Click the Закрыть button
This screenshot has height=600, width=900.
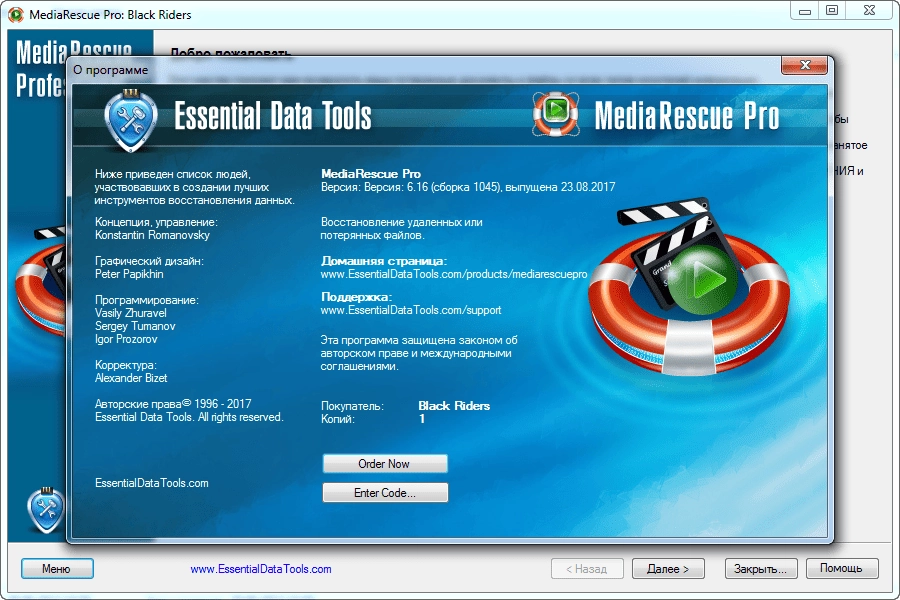pyautogui.click(x=761, y=568)
